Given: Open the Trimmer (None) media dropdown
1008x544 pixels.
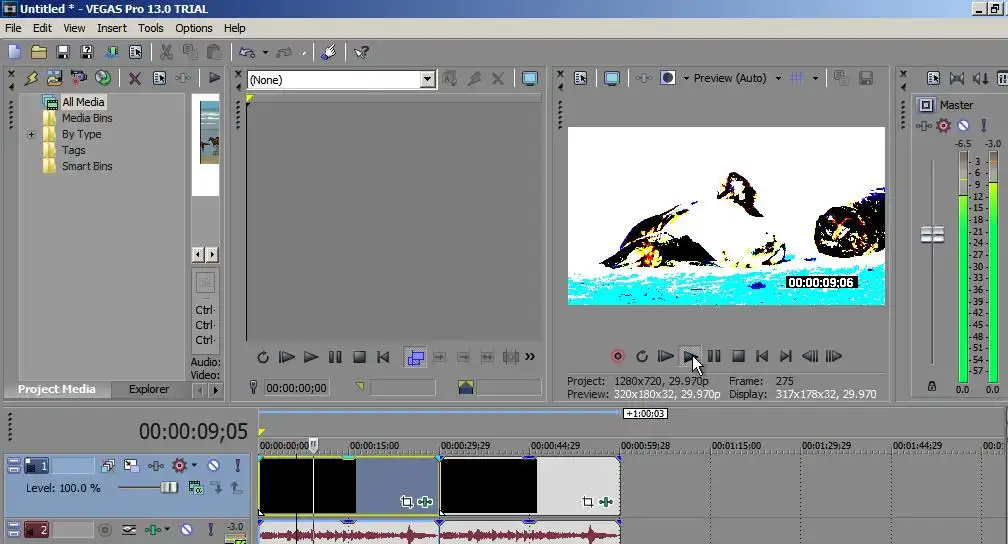Looking at the screenshot, I should (428, 80).
